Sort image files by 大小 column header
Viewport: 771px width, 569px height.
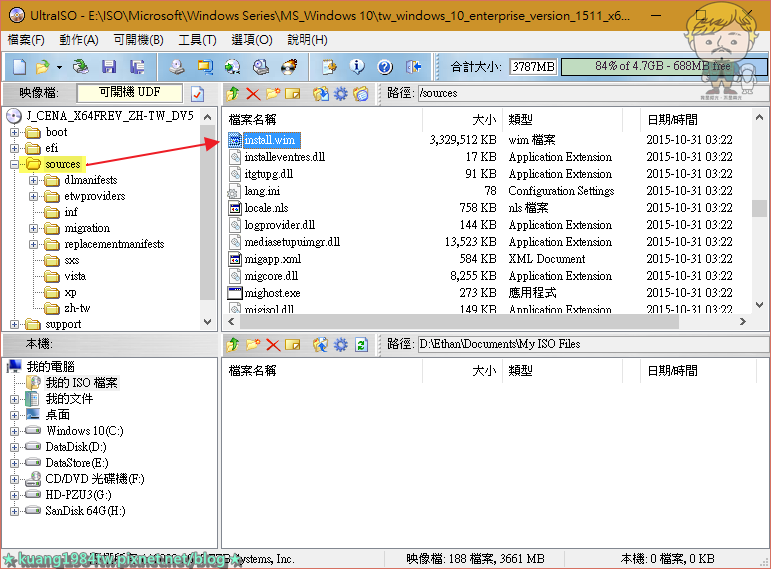(462, 120)
